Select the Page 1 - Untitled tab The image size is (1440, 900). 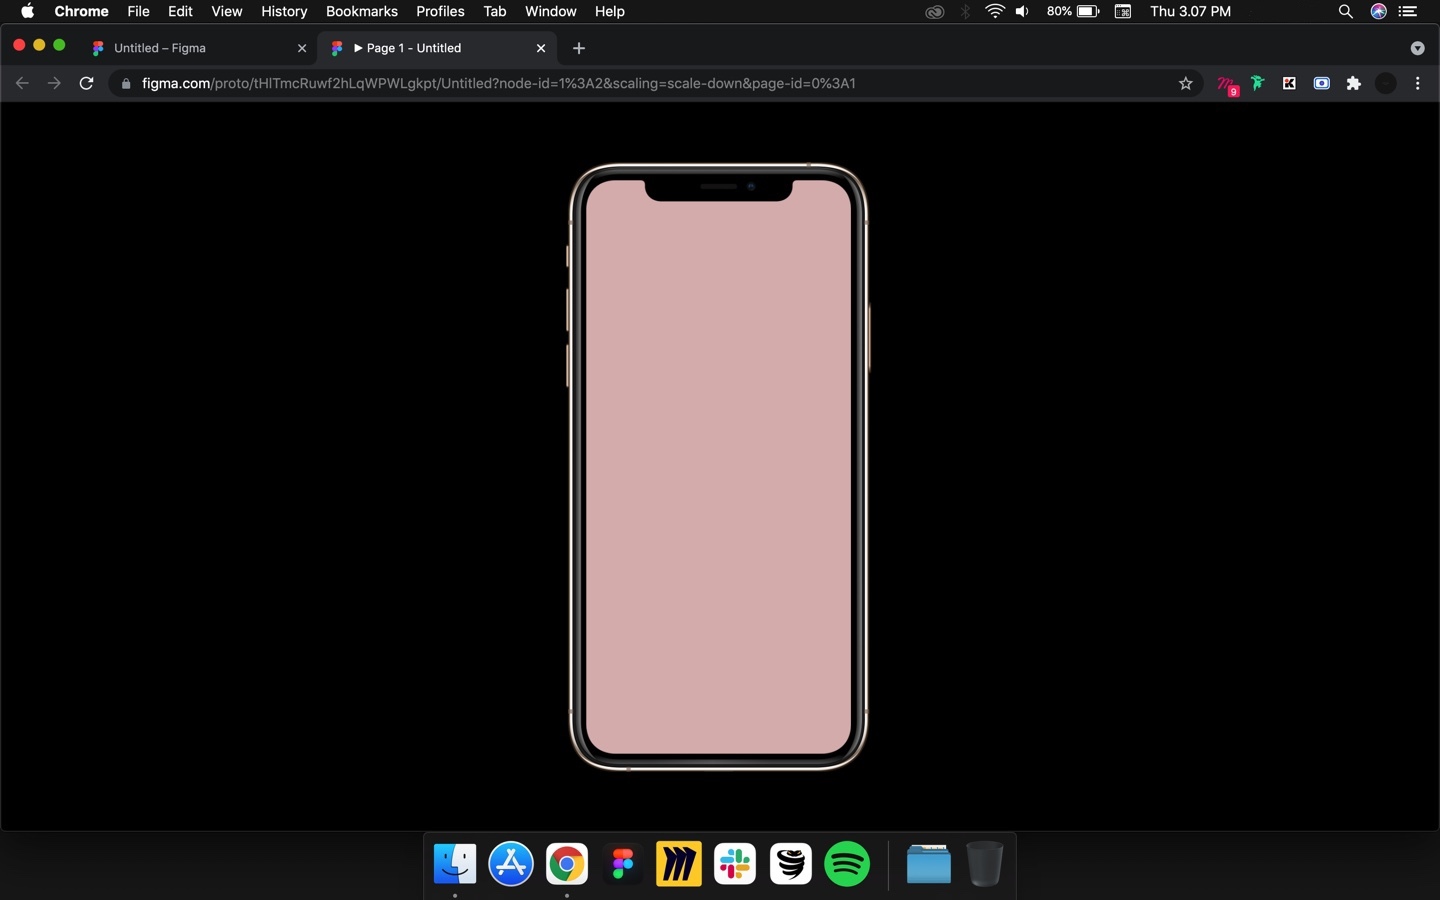point(438,48)
